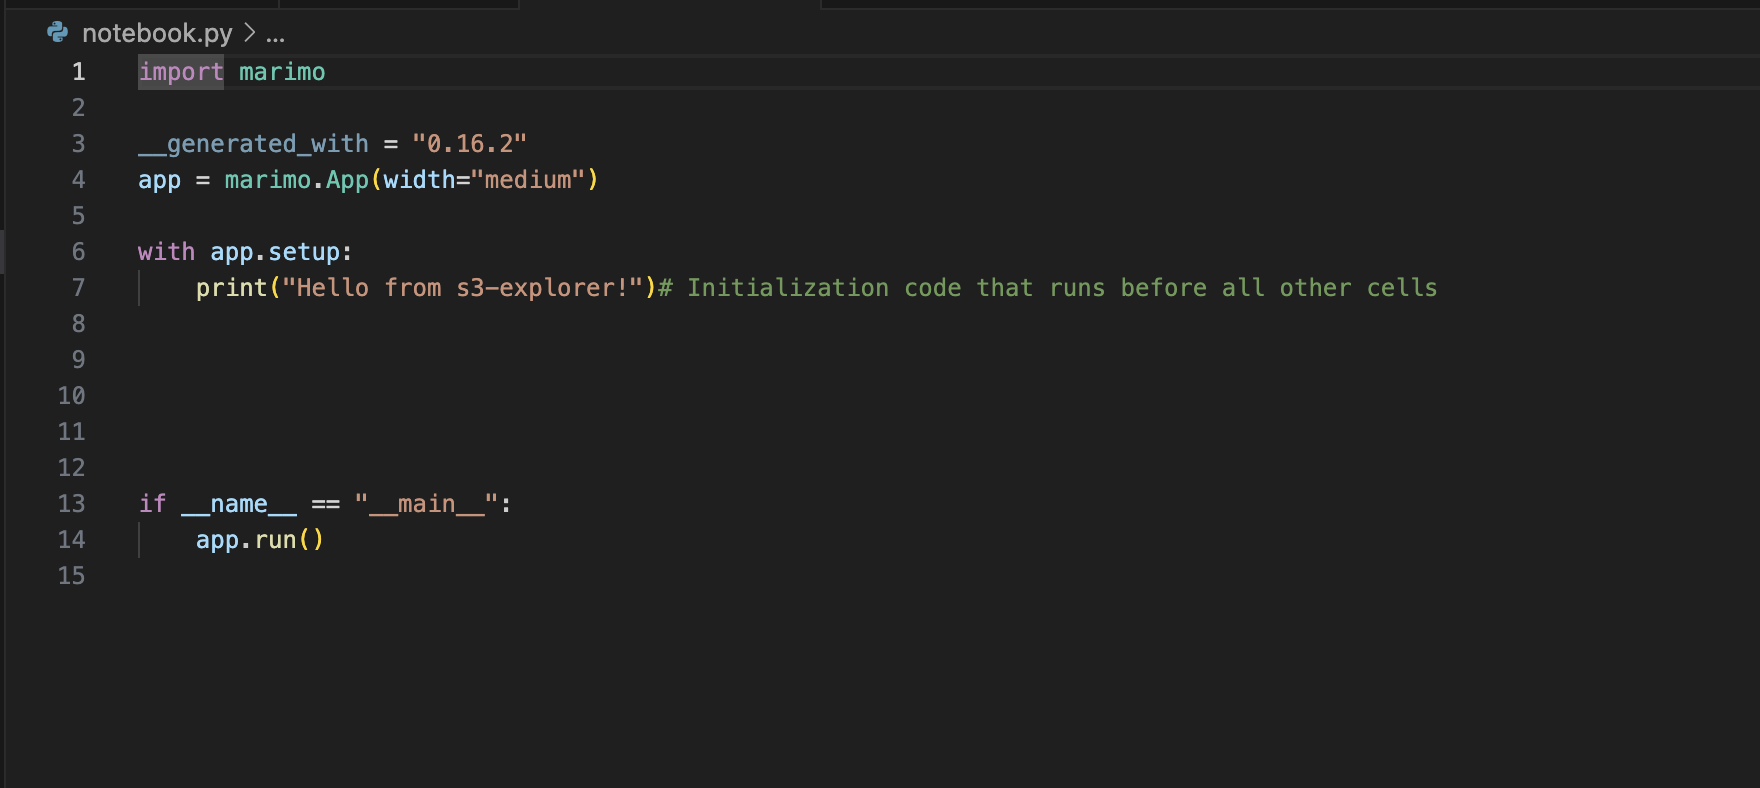The image size is (1760, 788).
Task: Click 'run' in app.run()
Action: click(x=276, y=540)
